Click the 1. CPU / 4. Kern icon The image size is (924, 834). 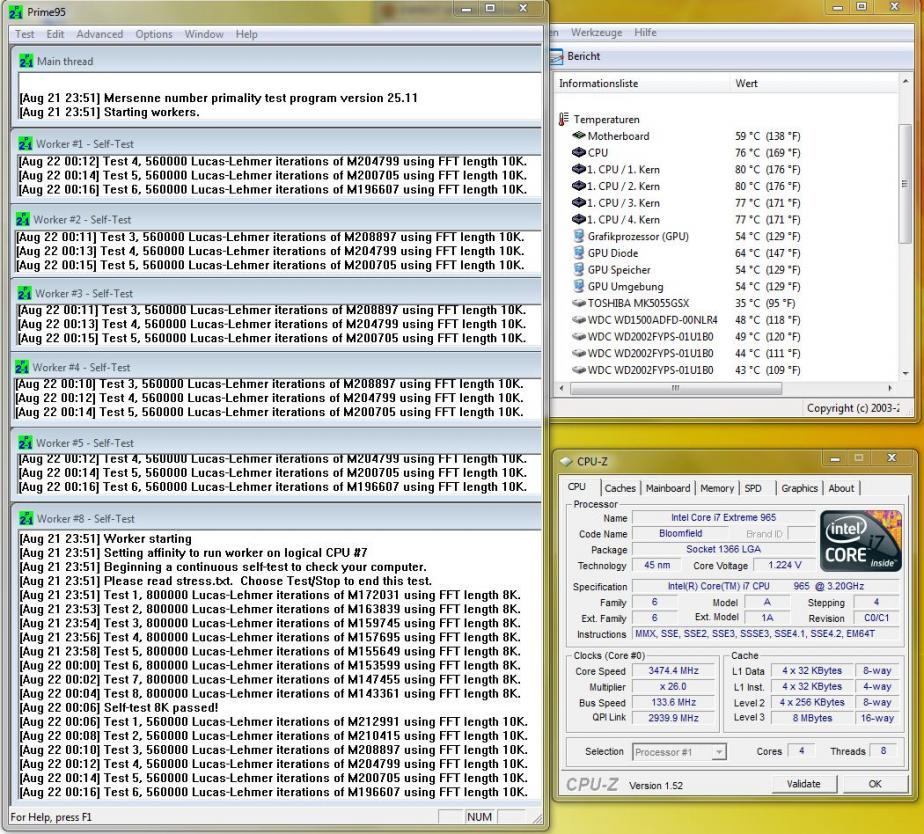point(579,219)
